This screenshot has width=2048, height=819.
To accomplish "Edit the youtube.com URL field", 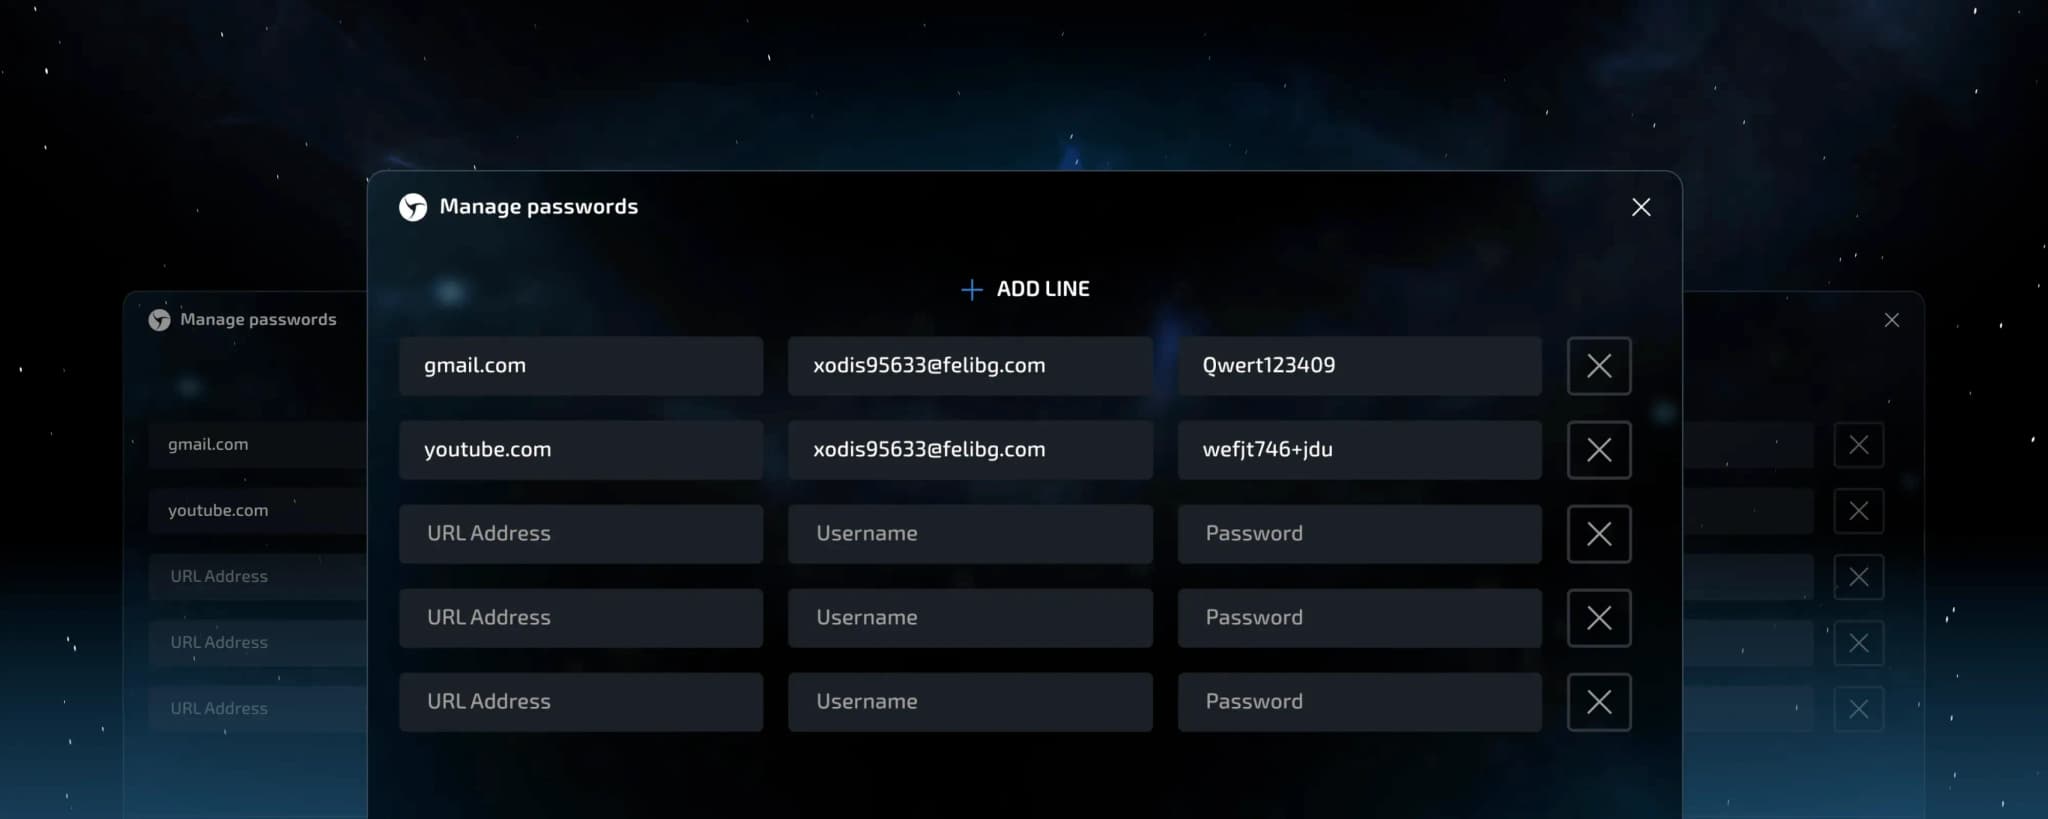I will (580, 450).
